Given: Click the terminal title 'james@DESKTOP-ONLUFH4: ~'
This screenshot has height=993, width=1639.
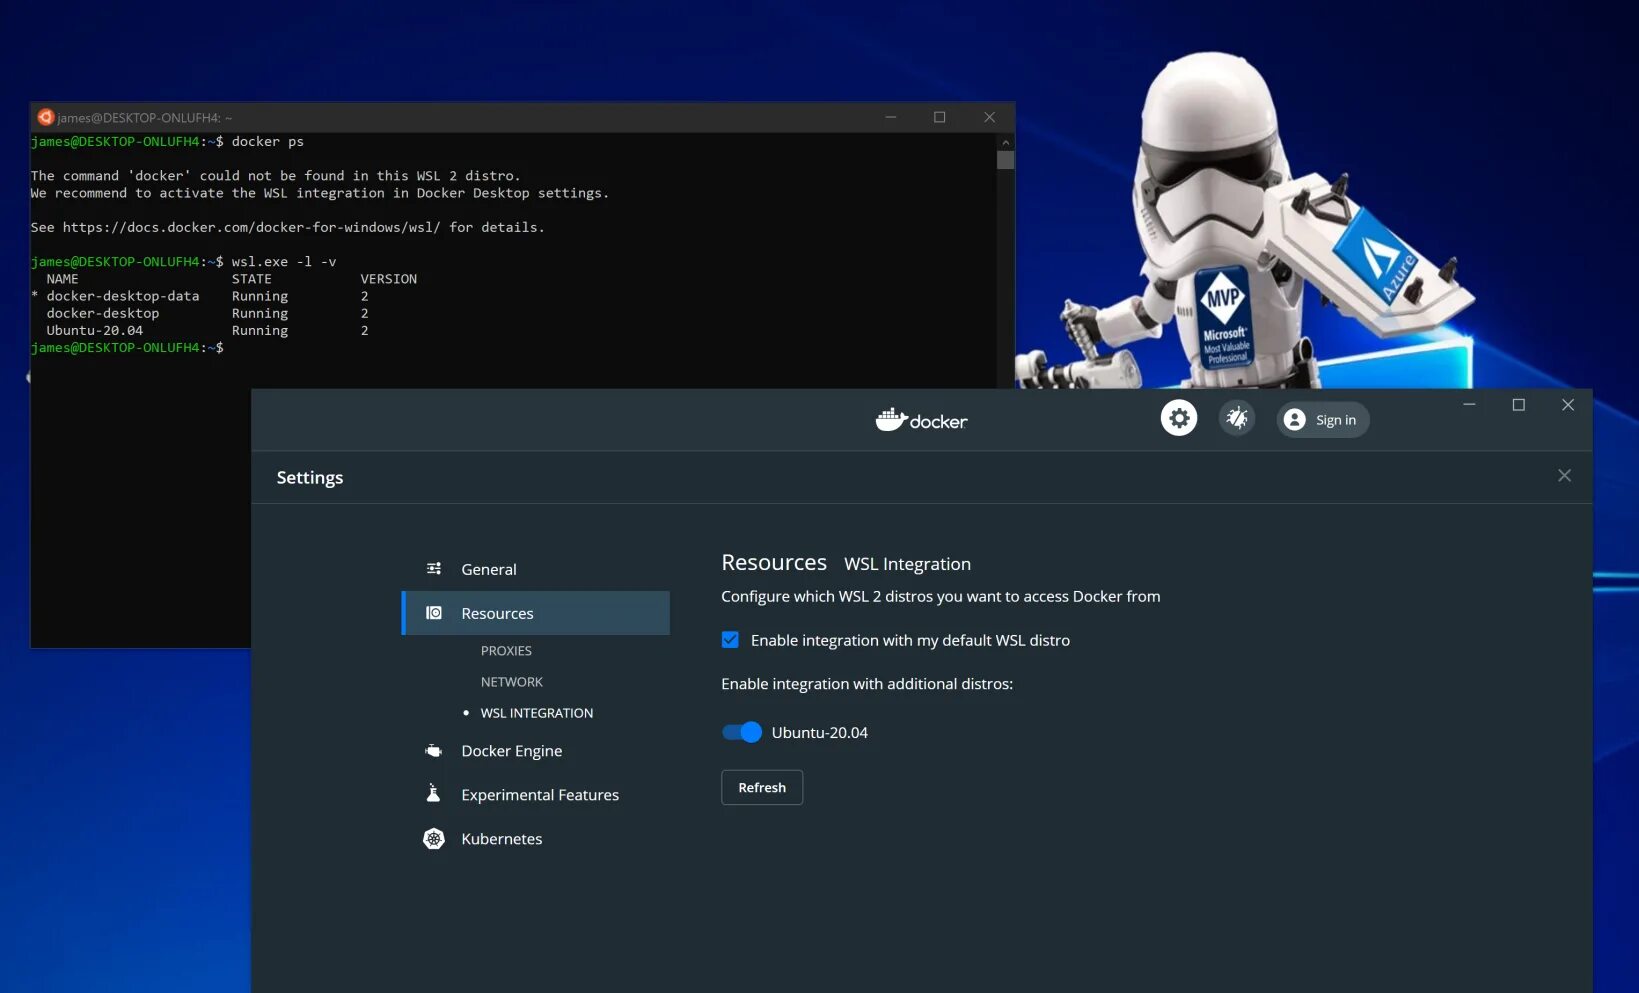Looking at the screenshot, I should coord(144,118).
